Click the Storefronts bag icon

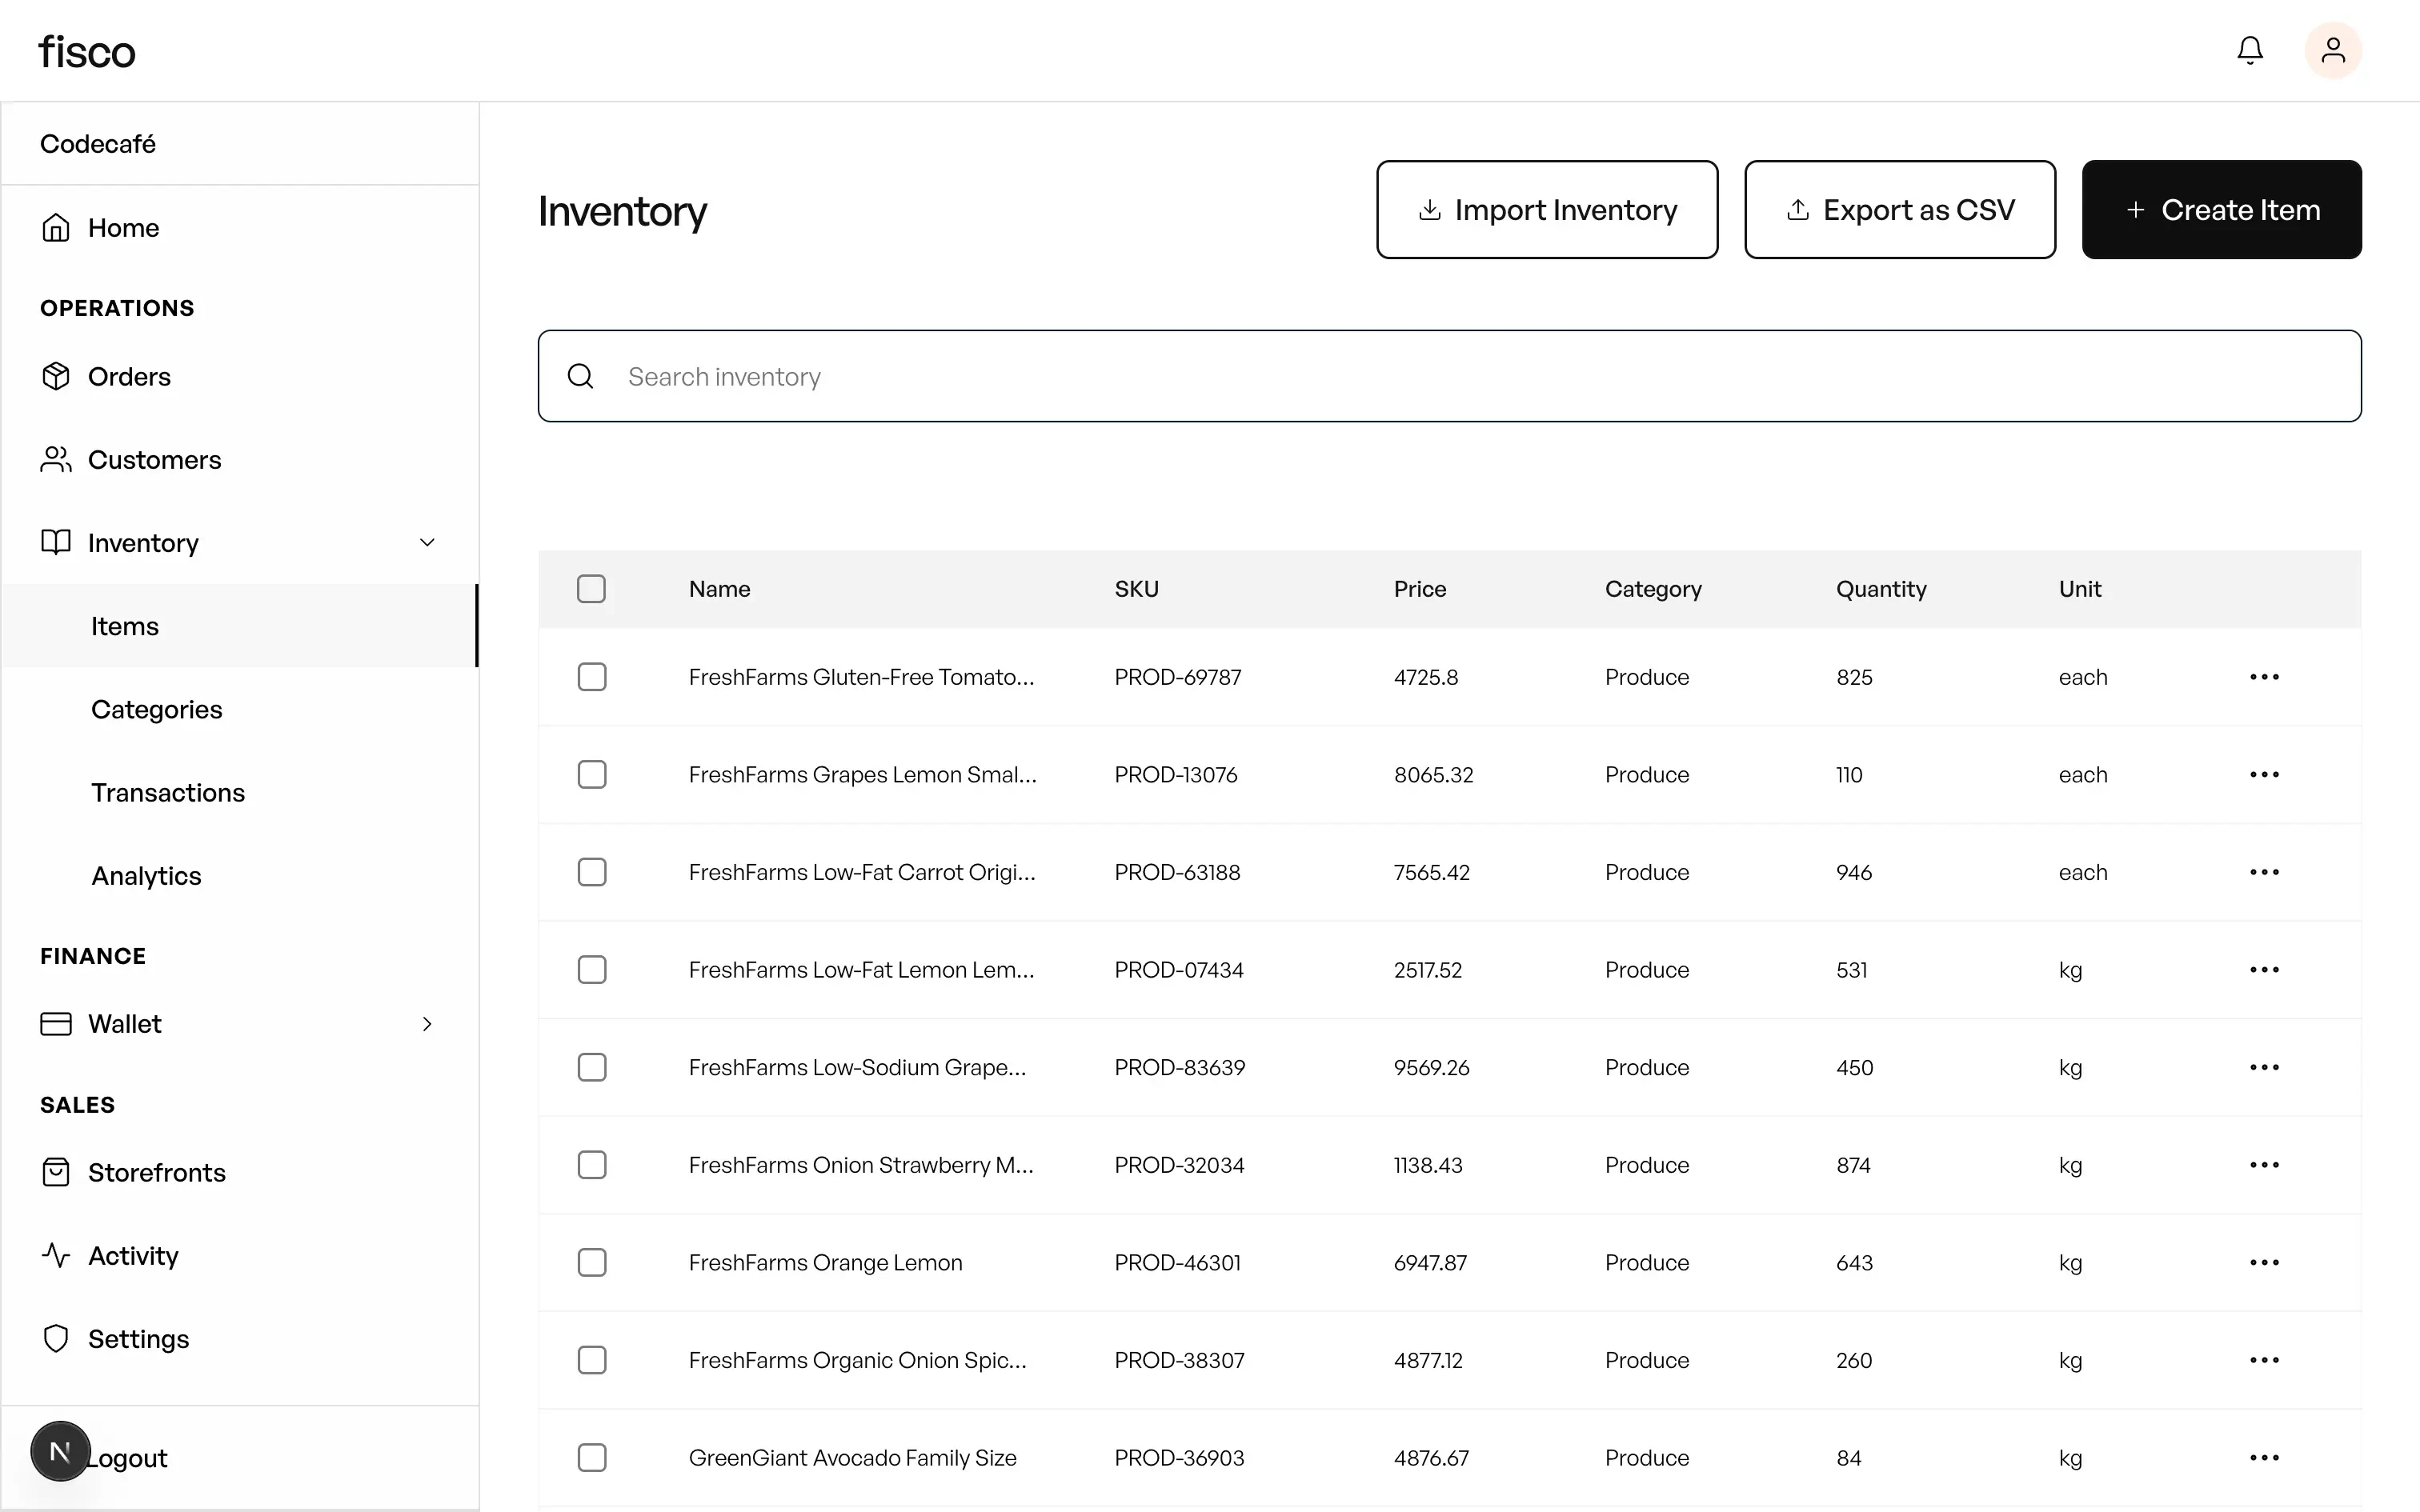(x=56, y=1172)
